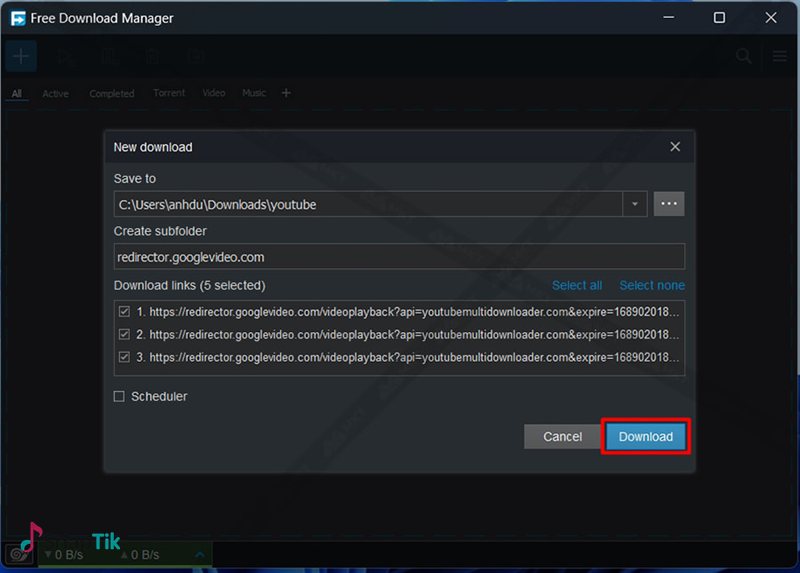Image resolution: width=800 pixels, height=573 pixels.
Task: Switch to the Torrent tab
Action: tap(169, 93)
